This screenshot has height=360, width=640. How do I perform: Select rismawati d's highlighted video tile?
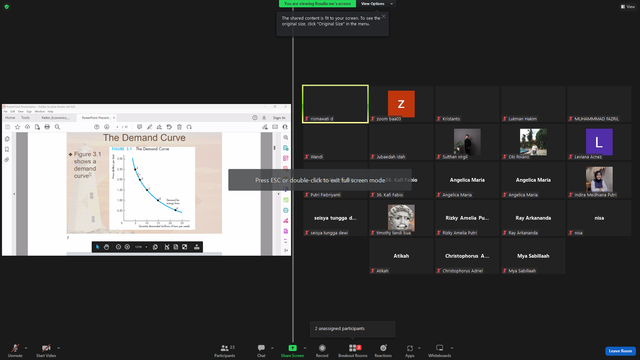point(335,104)
